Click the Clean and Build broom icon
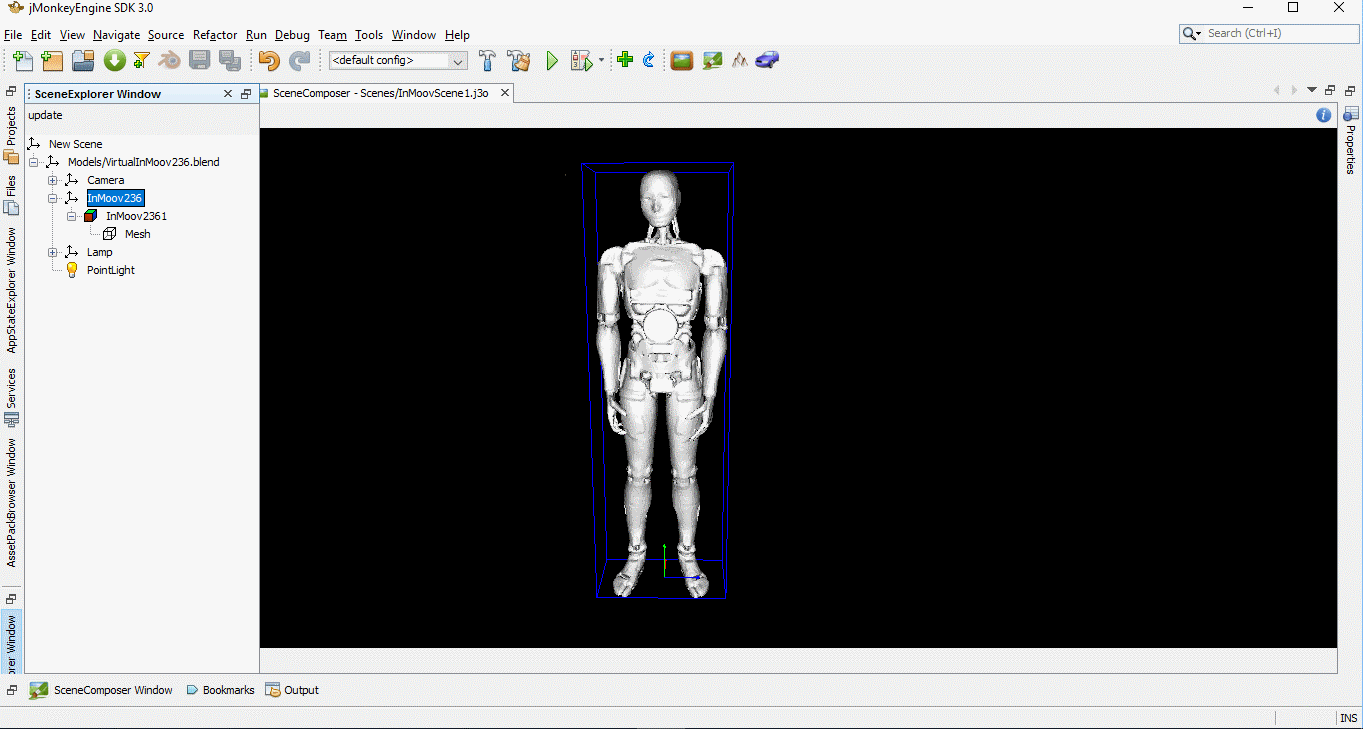This screenshot has height=729, width=1363. point(518,61)
